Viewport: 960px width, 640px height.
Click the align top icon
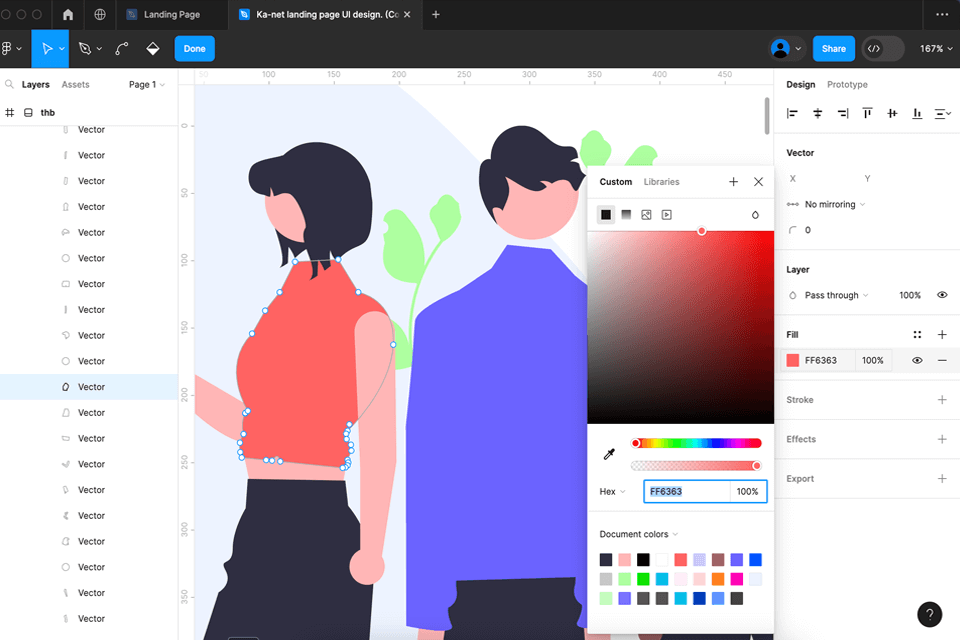click(868, 113)
